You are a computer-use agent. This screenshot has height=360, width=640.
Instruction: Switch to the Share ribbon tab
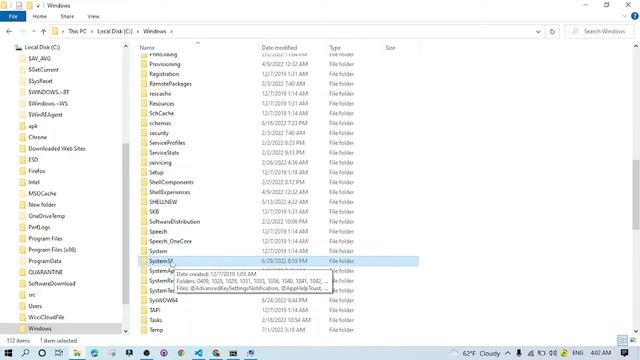tap(67, 16)
